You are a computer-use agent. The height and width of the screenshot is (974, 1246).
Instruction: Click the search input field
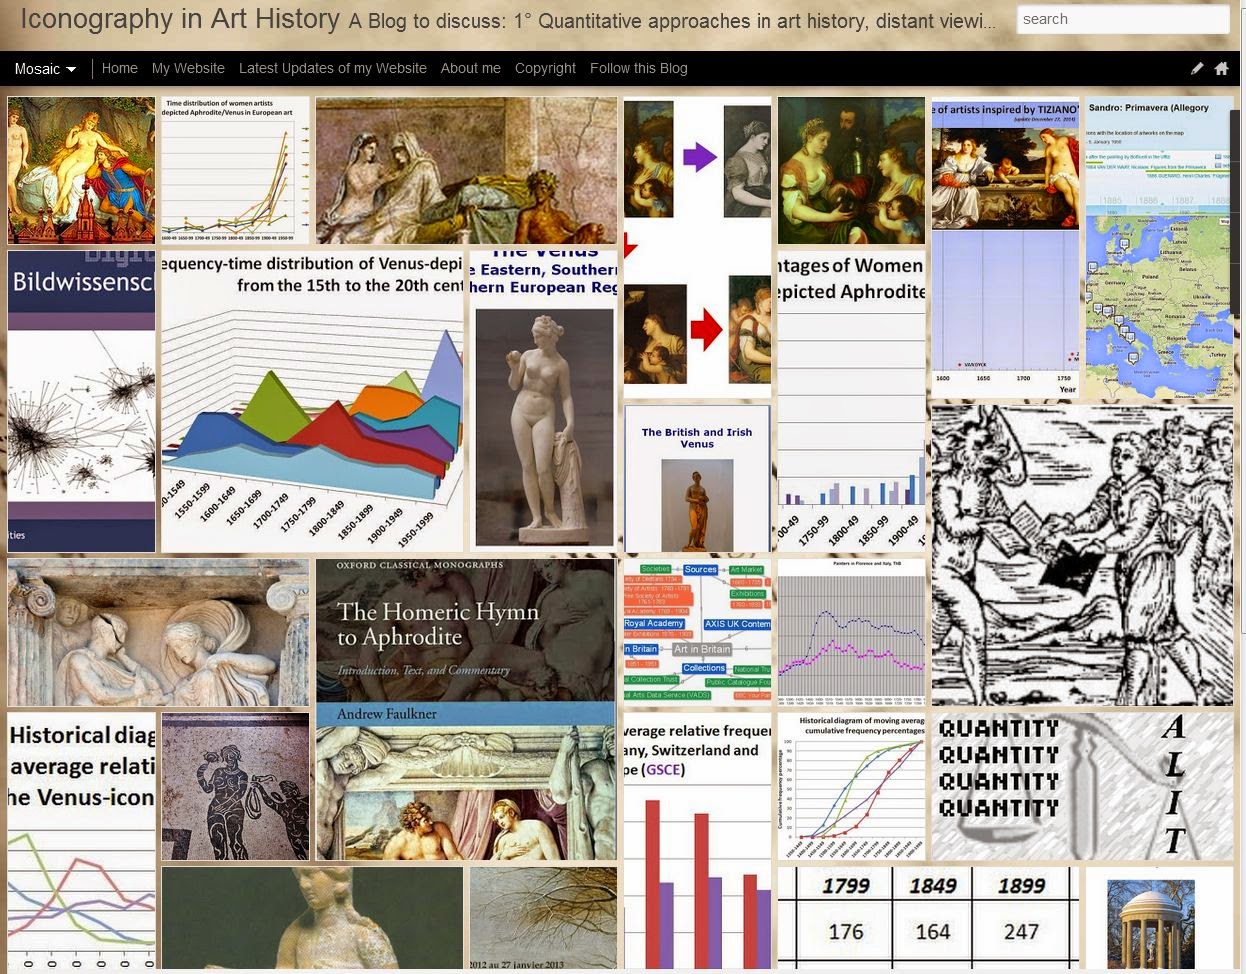point(1123,19)
